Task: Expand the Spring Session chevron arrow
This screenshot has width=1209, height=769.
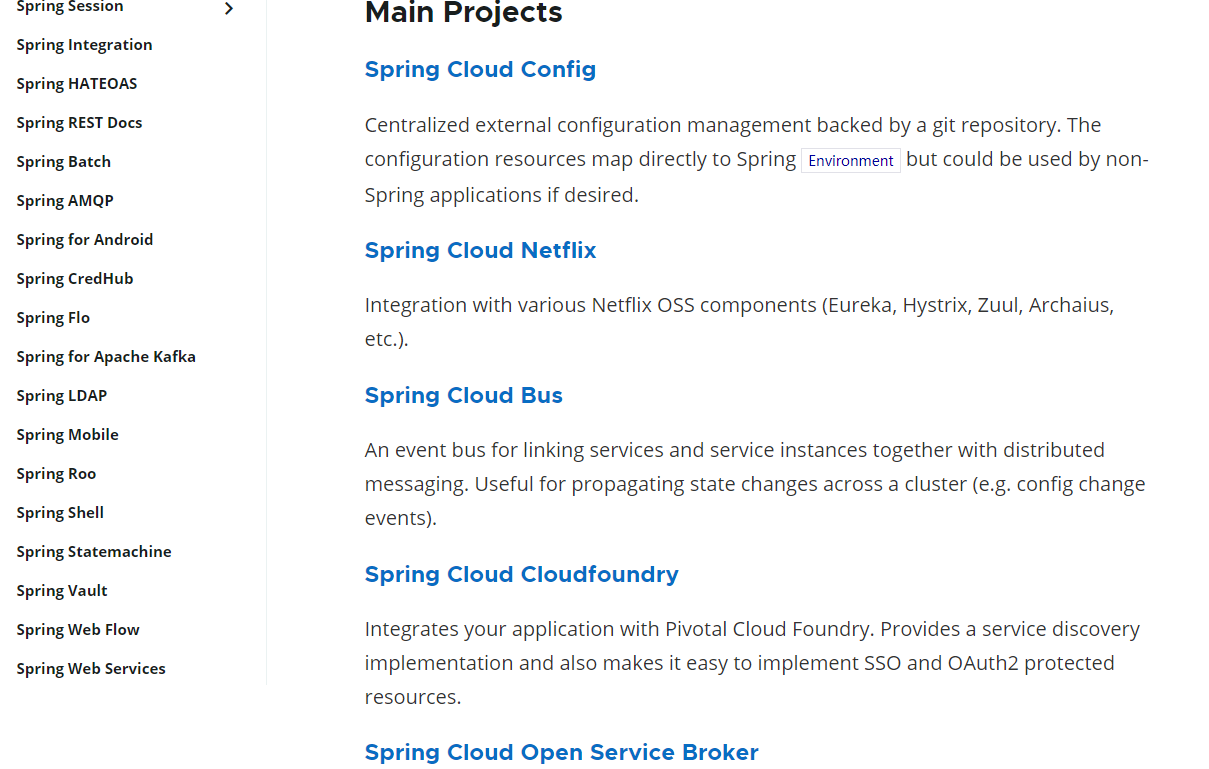Action: click(x=229, y=9)
